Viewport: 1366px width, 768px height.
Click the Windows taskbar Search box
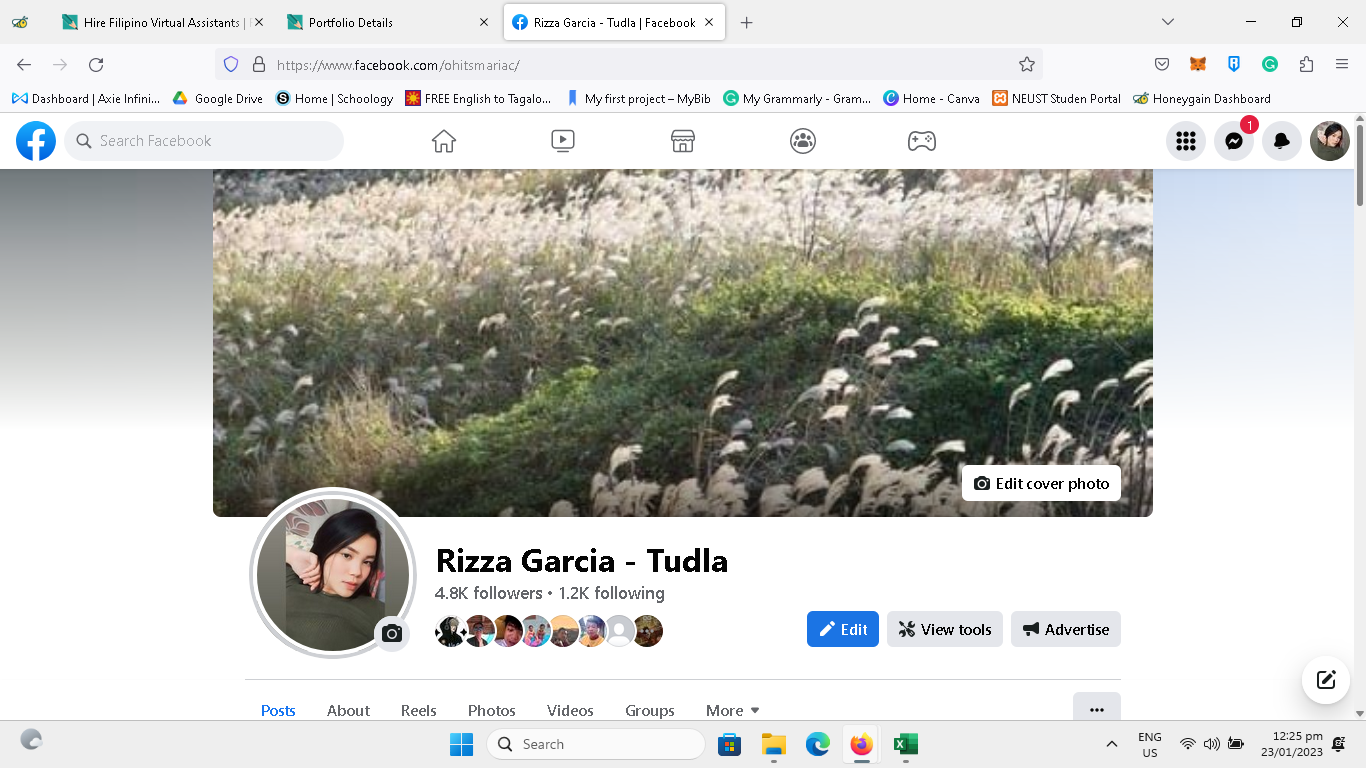tap(596, 744)
